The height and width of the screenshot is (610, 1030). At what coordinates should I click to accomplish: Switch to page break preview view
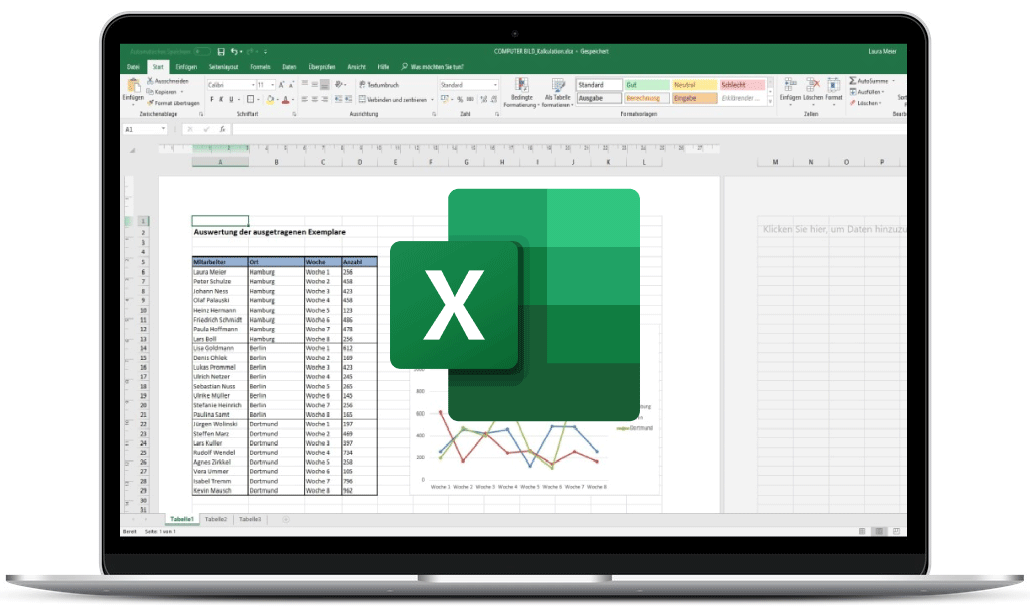pyautogui.click(x=896, y=531)
